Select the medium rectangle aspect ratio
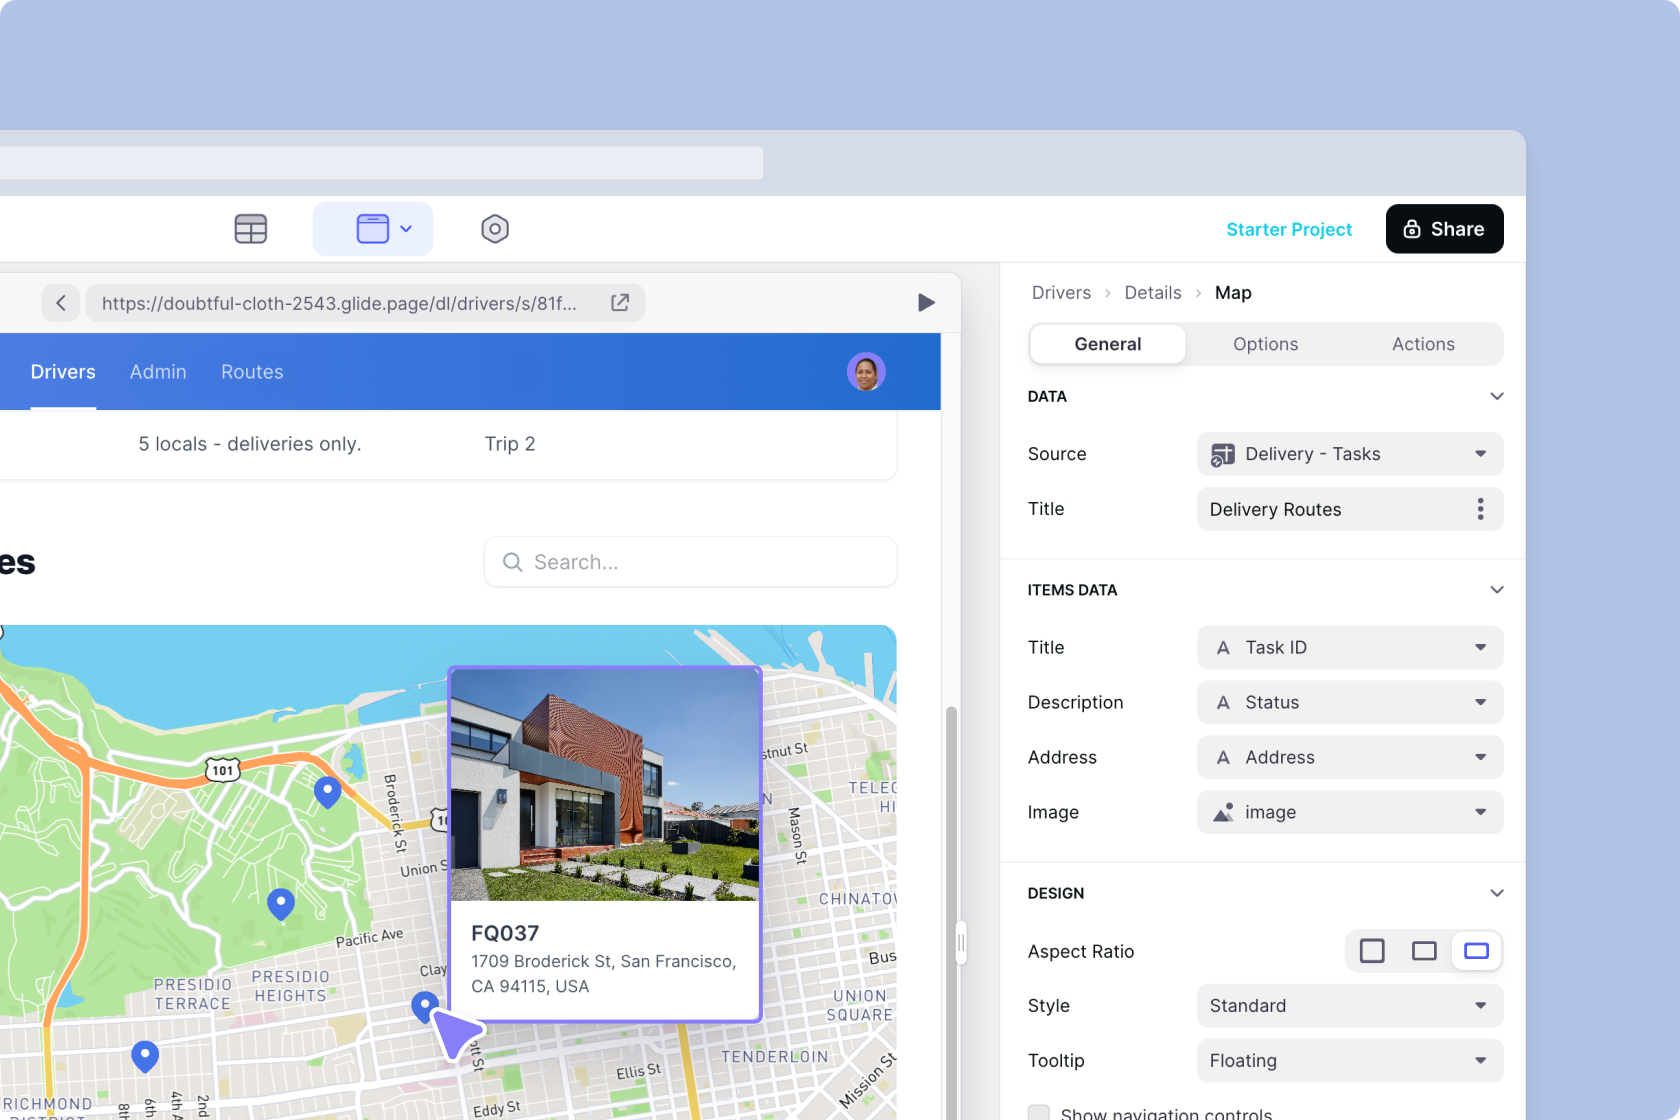Image resolution: width=1680 pixels, height=1120 pixels. 1424,951
